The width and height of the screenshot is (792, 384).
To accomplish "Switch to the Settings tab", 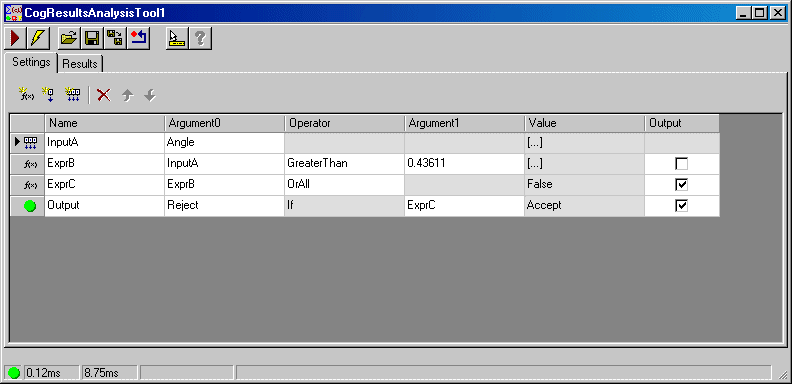I will [x=31, y=62].
